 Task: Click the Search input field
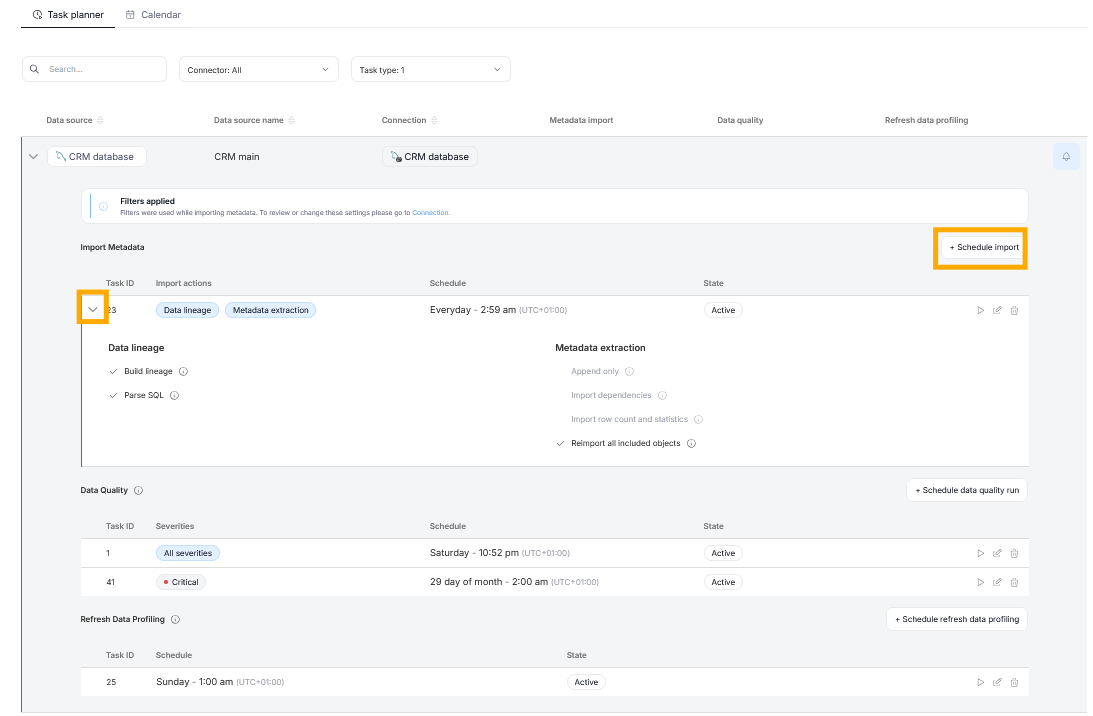tap(100, 69)
